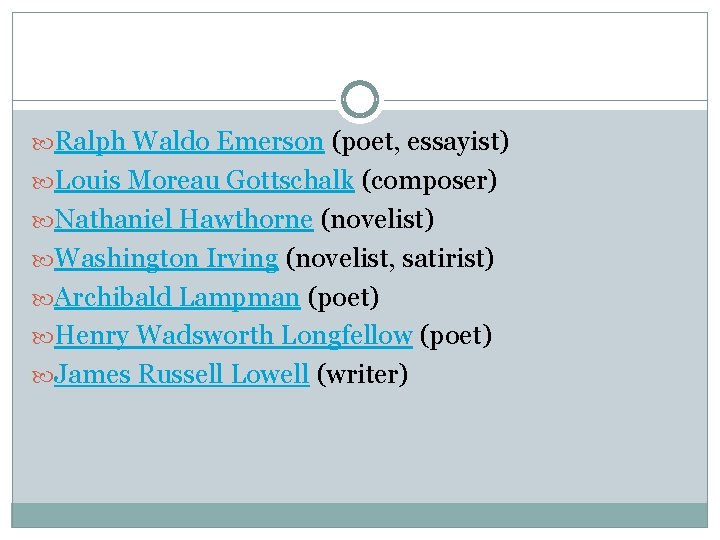The width and height of the screenshot is (720, 540).
Task: Visit the Archibald Lampman link
Action: pos(176,297)
